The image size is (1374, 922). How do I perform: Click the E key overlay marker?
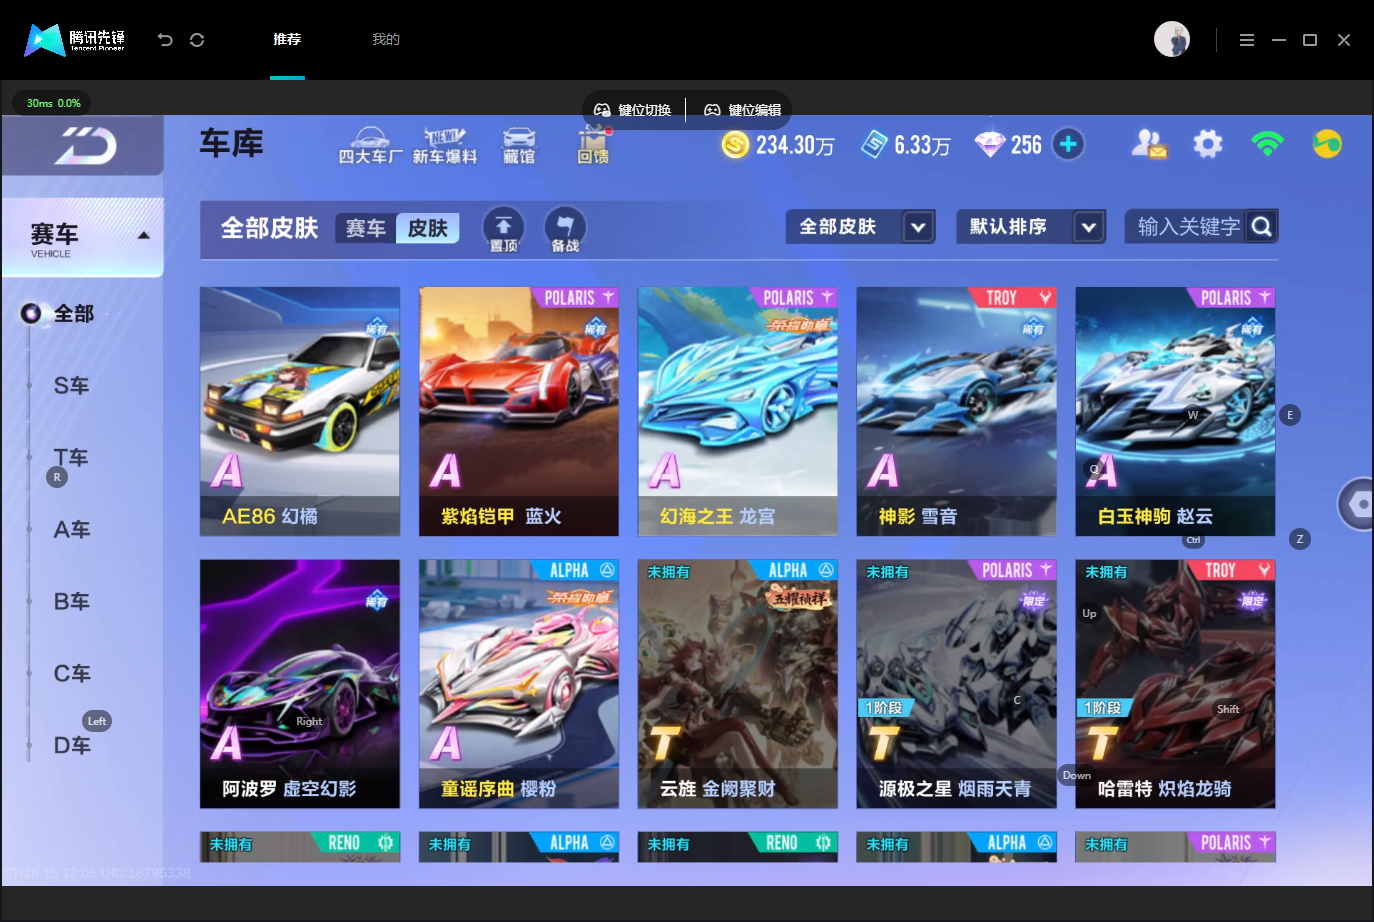pos(1290,415)
